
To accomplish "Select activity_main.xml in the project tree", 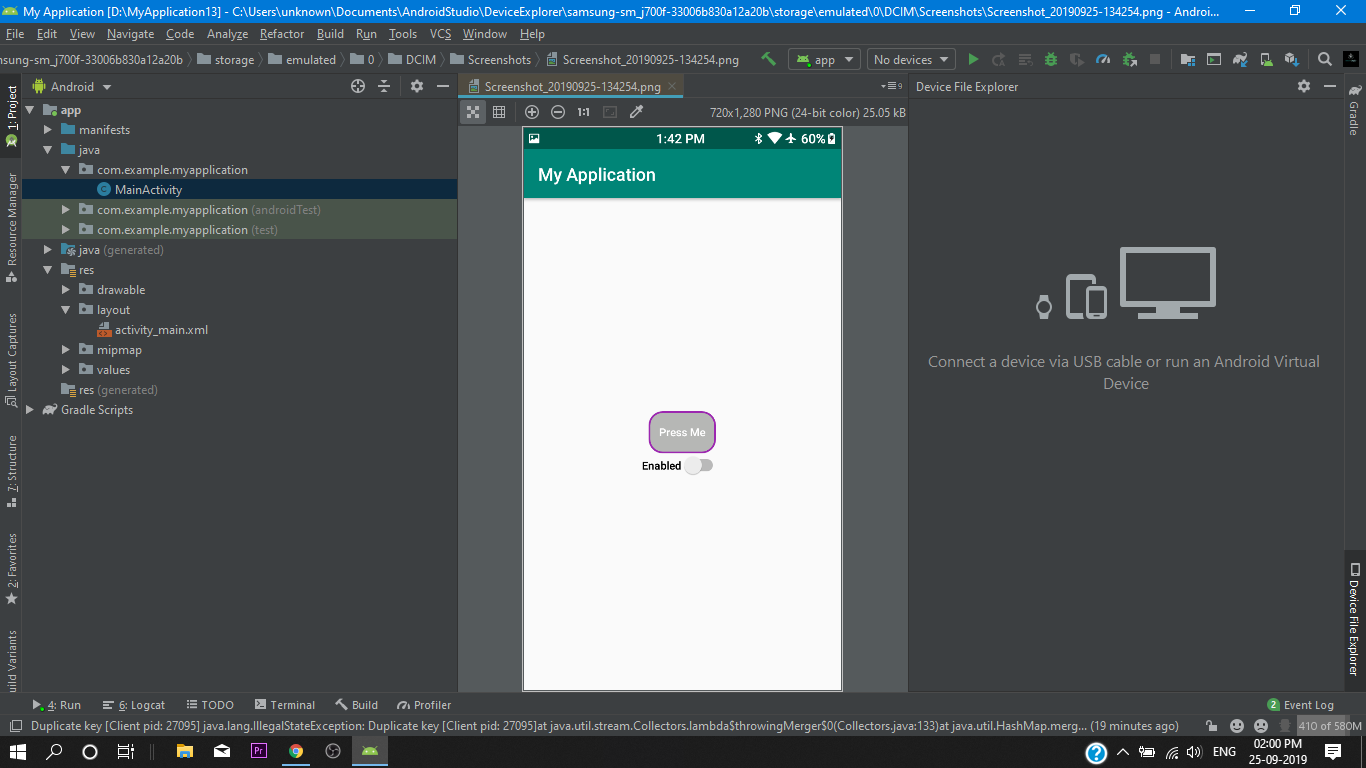I will click(x=160, y=330).
